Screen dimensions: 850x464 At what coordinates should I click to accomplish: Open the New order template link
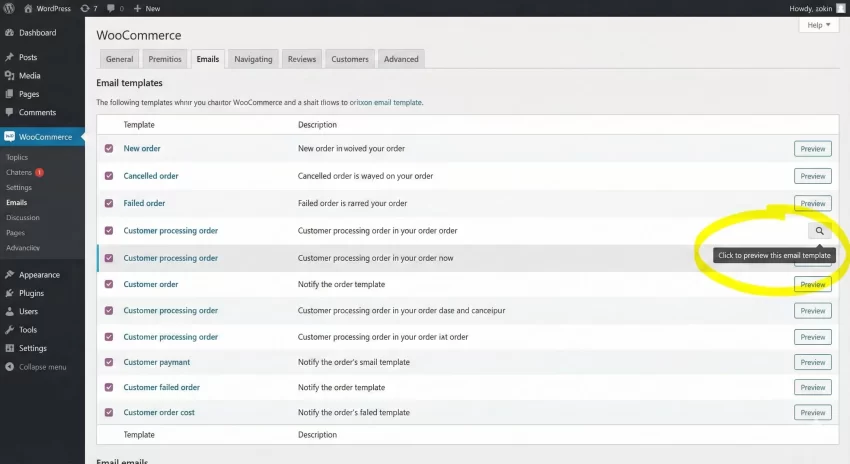[x=142, y=148]
